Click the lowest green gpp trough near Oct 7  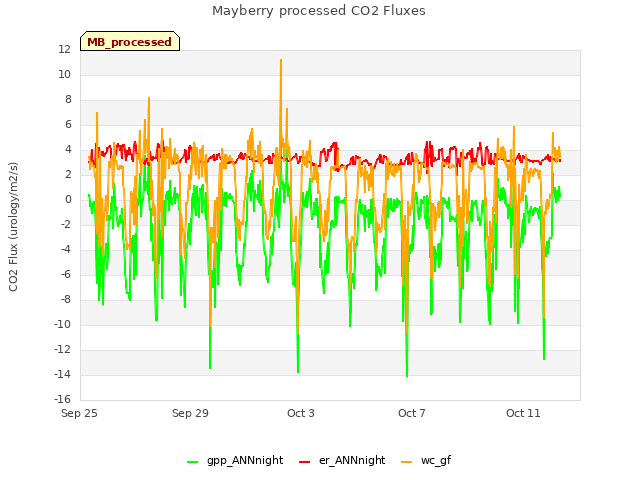click(x=407, y=376)
